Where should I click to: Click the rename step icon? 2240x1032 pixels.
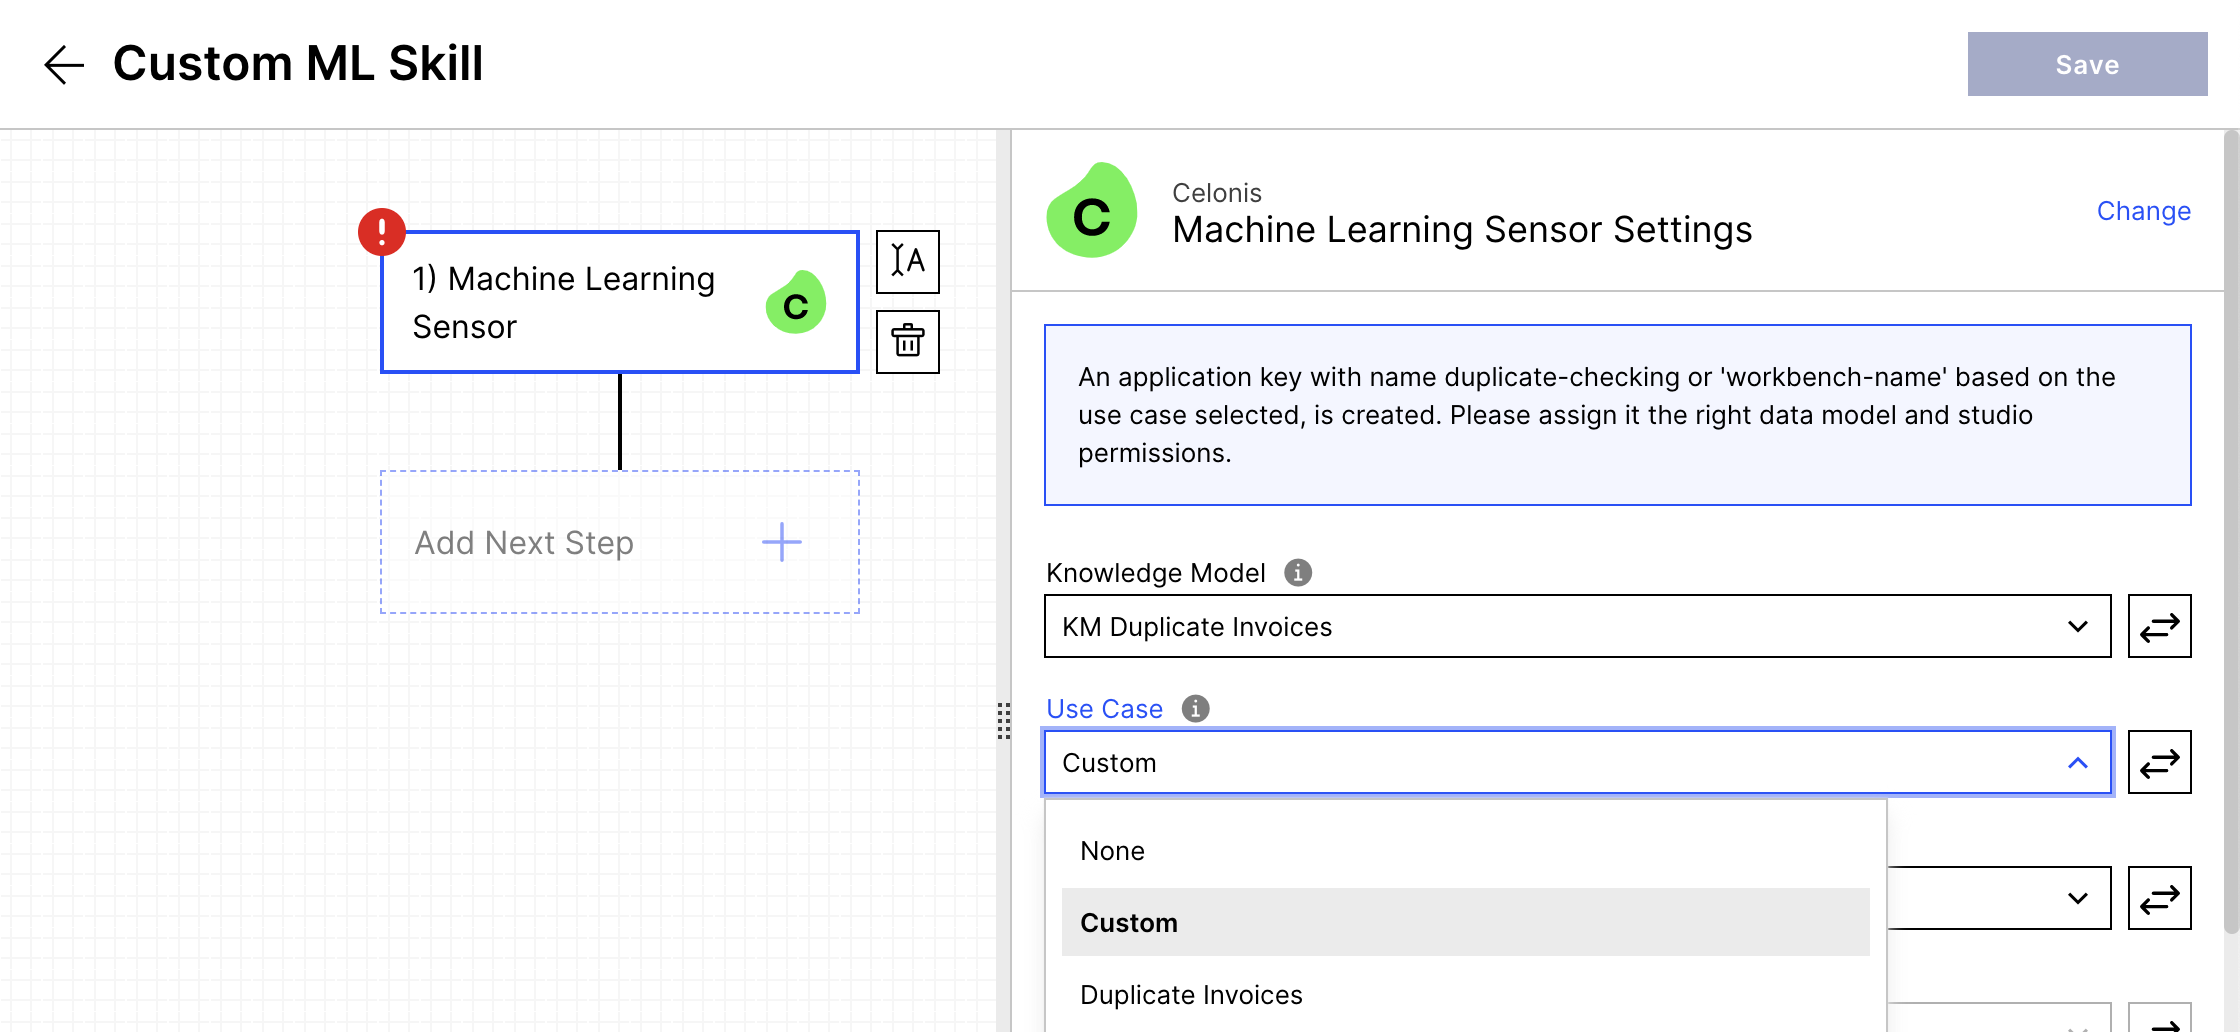pyautogui.click(x=908, y=262)
